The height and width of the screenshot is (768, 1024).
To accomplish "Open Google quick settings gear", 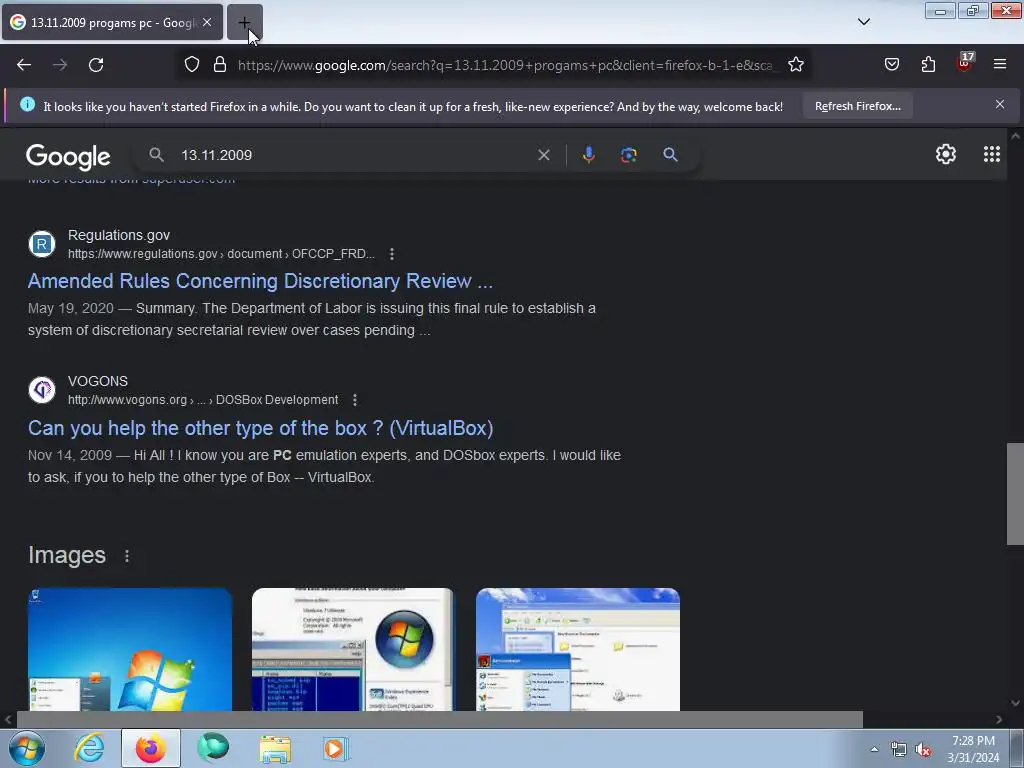I will (946, 154).
